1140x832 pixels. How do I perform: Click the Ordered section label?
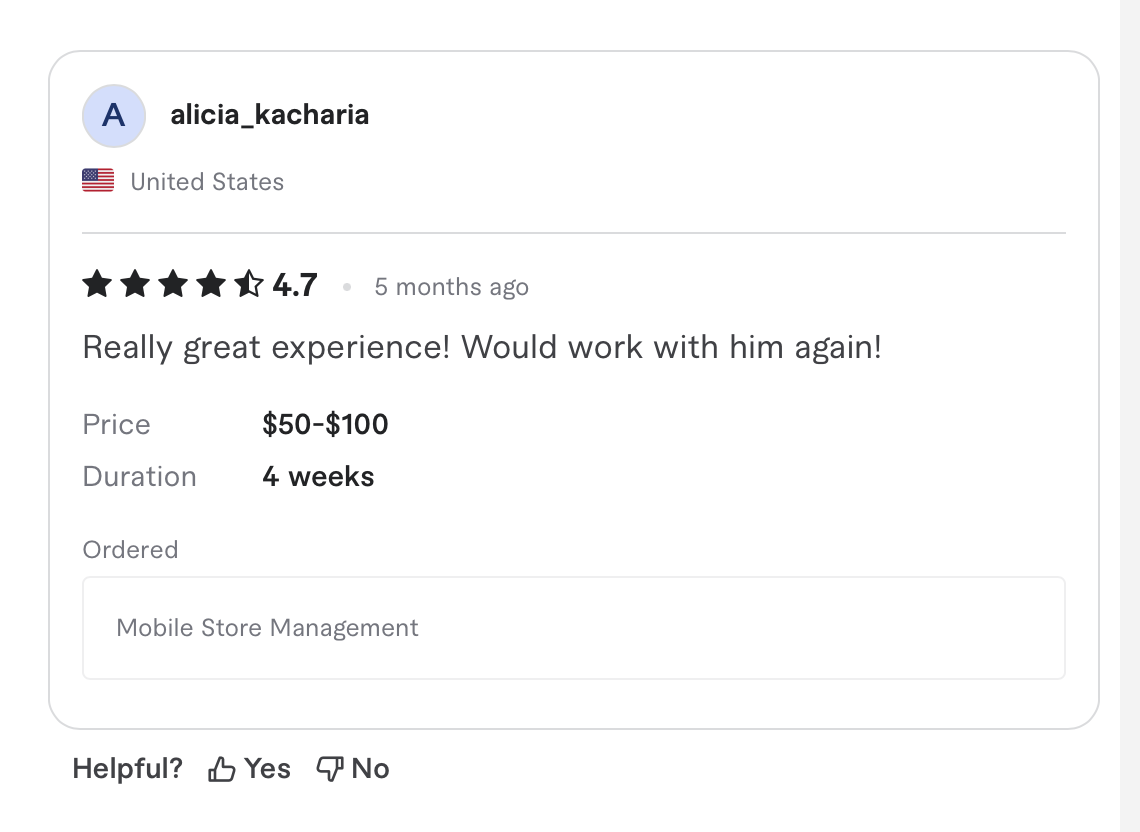pos(130,549)
